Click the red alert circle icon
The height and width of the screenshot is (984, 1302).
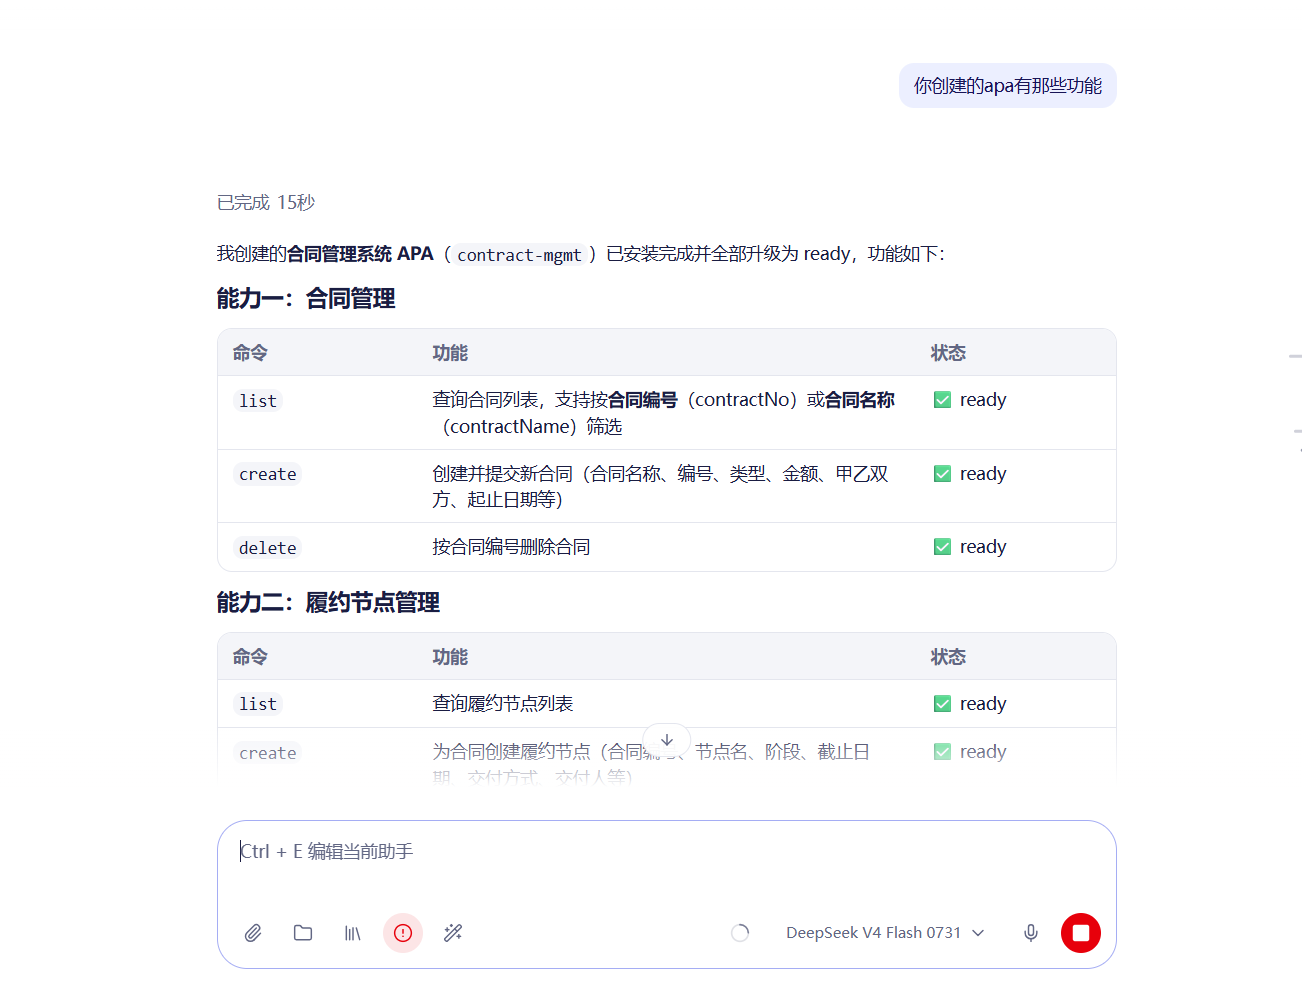(x=403, y=933)
